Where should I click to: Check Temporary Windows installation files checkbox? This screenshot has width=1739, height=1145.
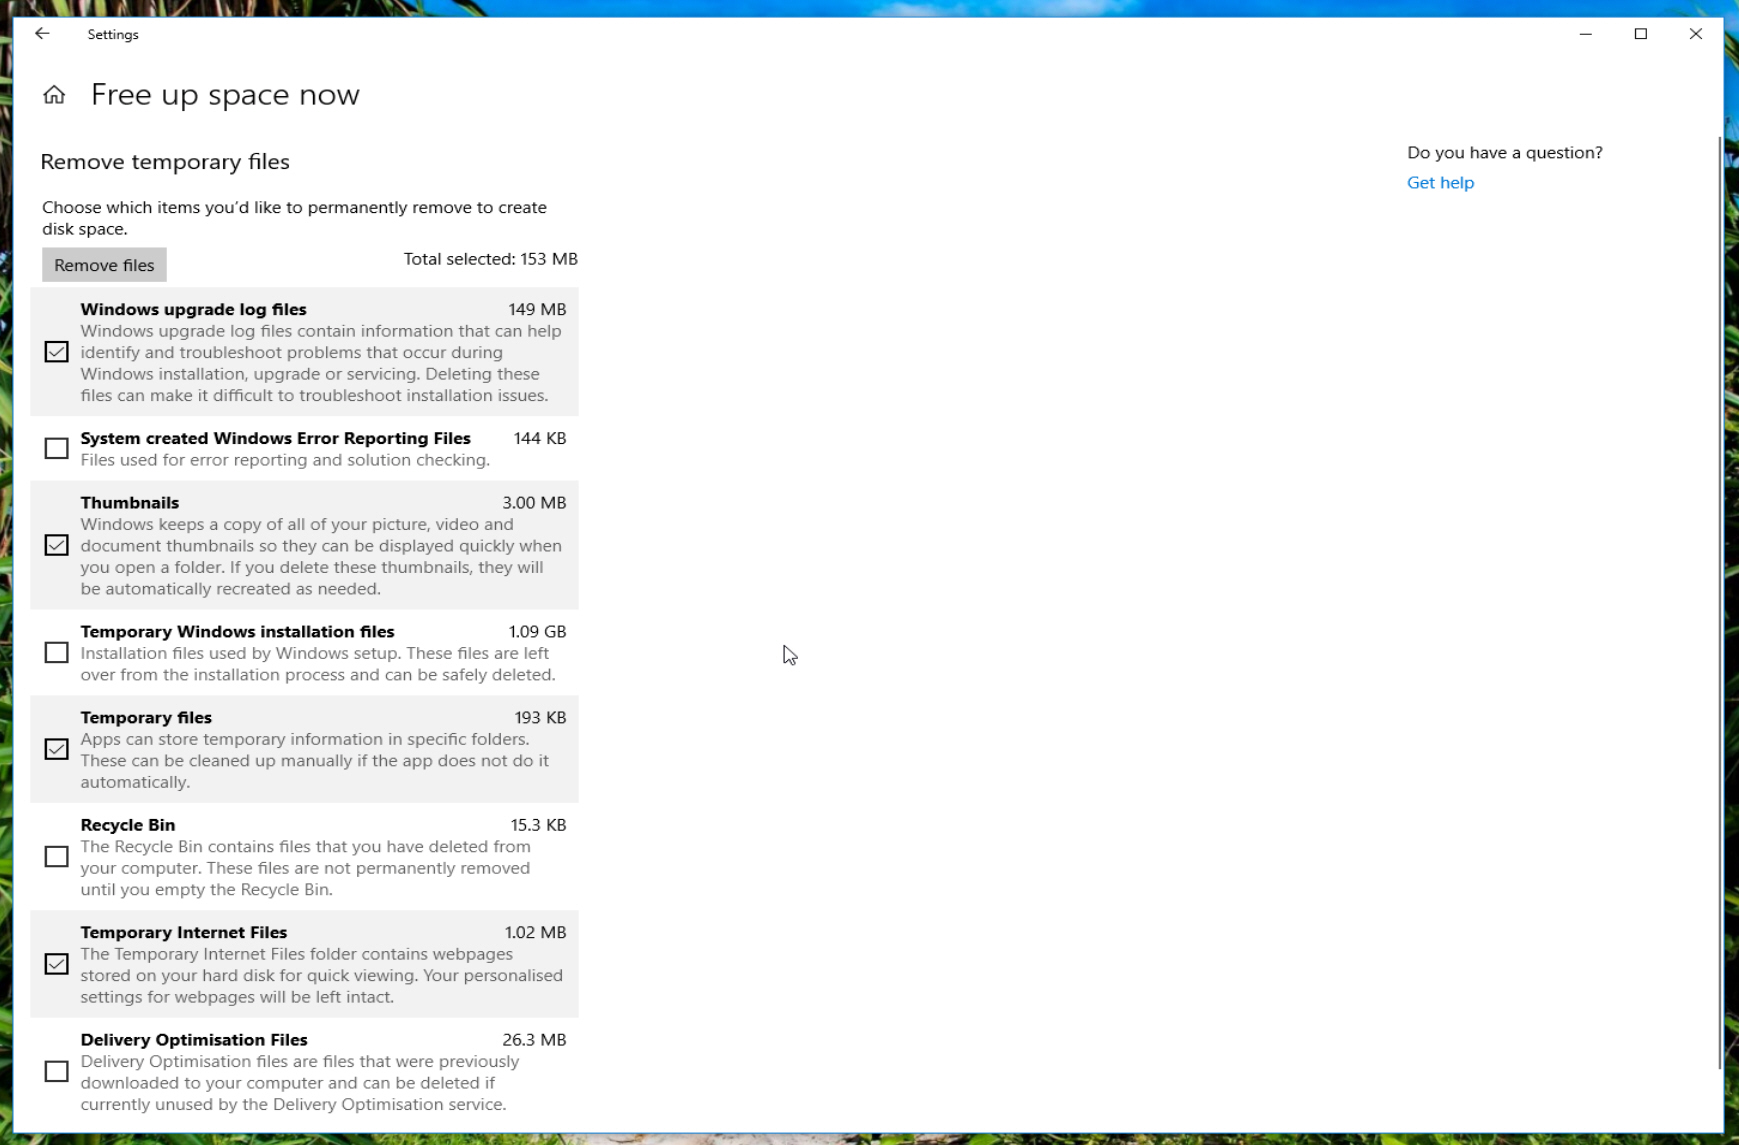coord(57,653)
